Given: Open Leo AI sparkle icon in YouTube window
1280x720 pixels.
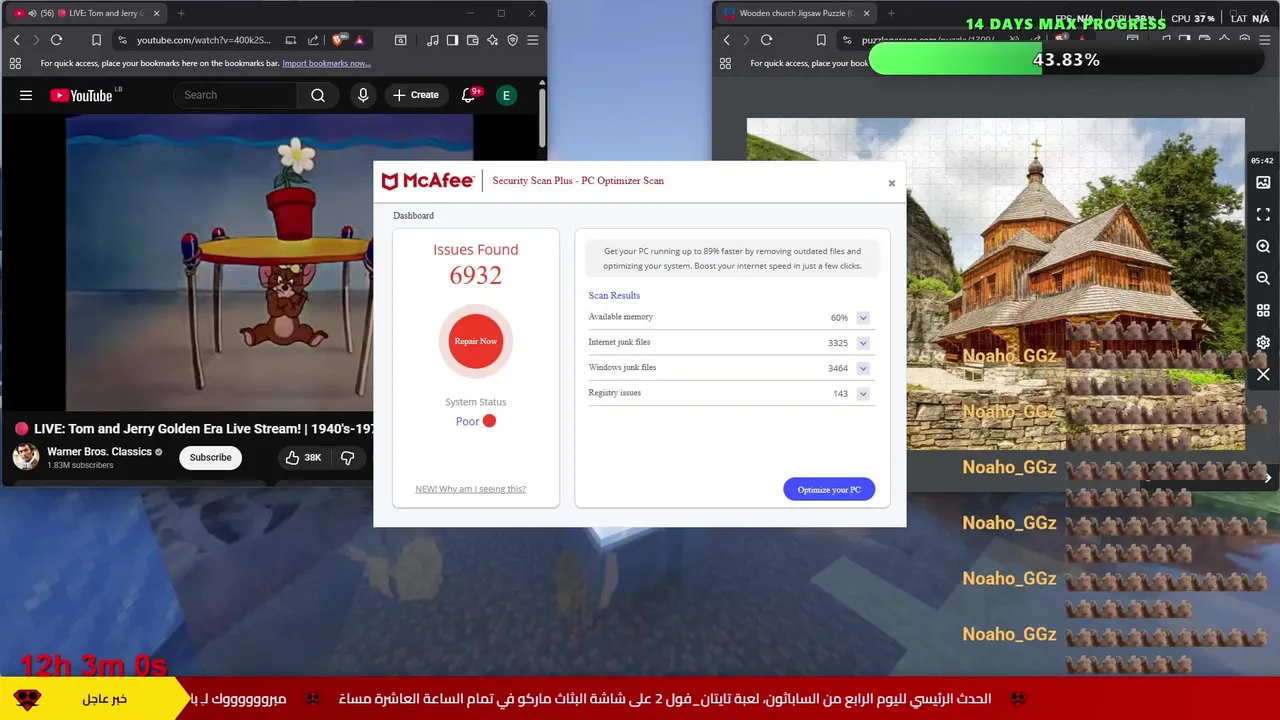Looking at the screenshot, I should pos(492,40).
